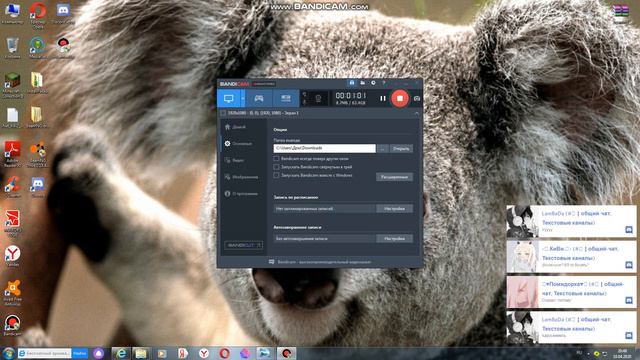This screenshot has height=360, width=640.
Task: Open the Adobe Reader desktop shortcut
Action: click(12, 154)
